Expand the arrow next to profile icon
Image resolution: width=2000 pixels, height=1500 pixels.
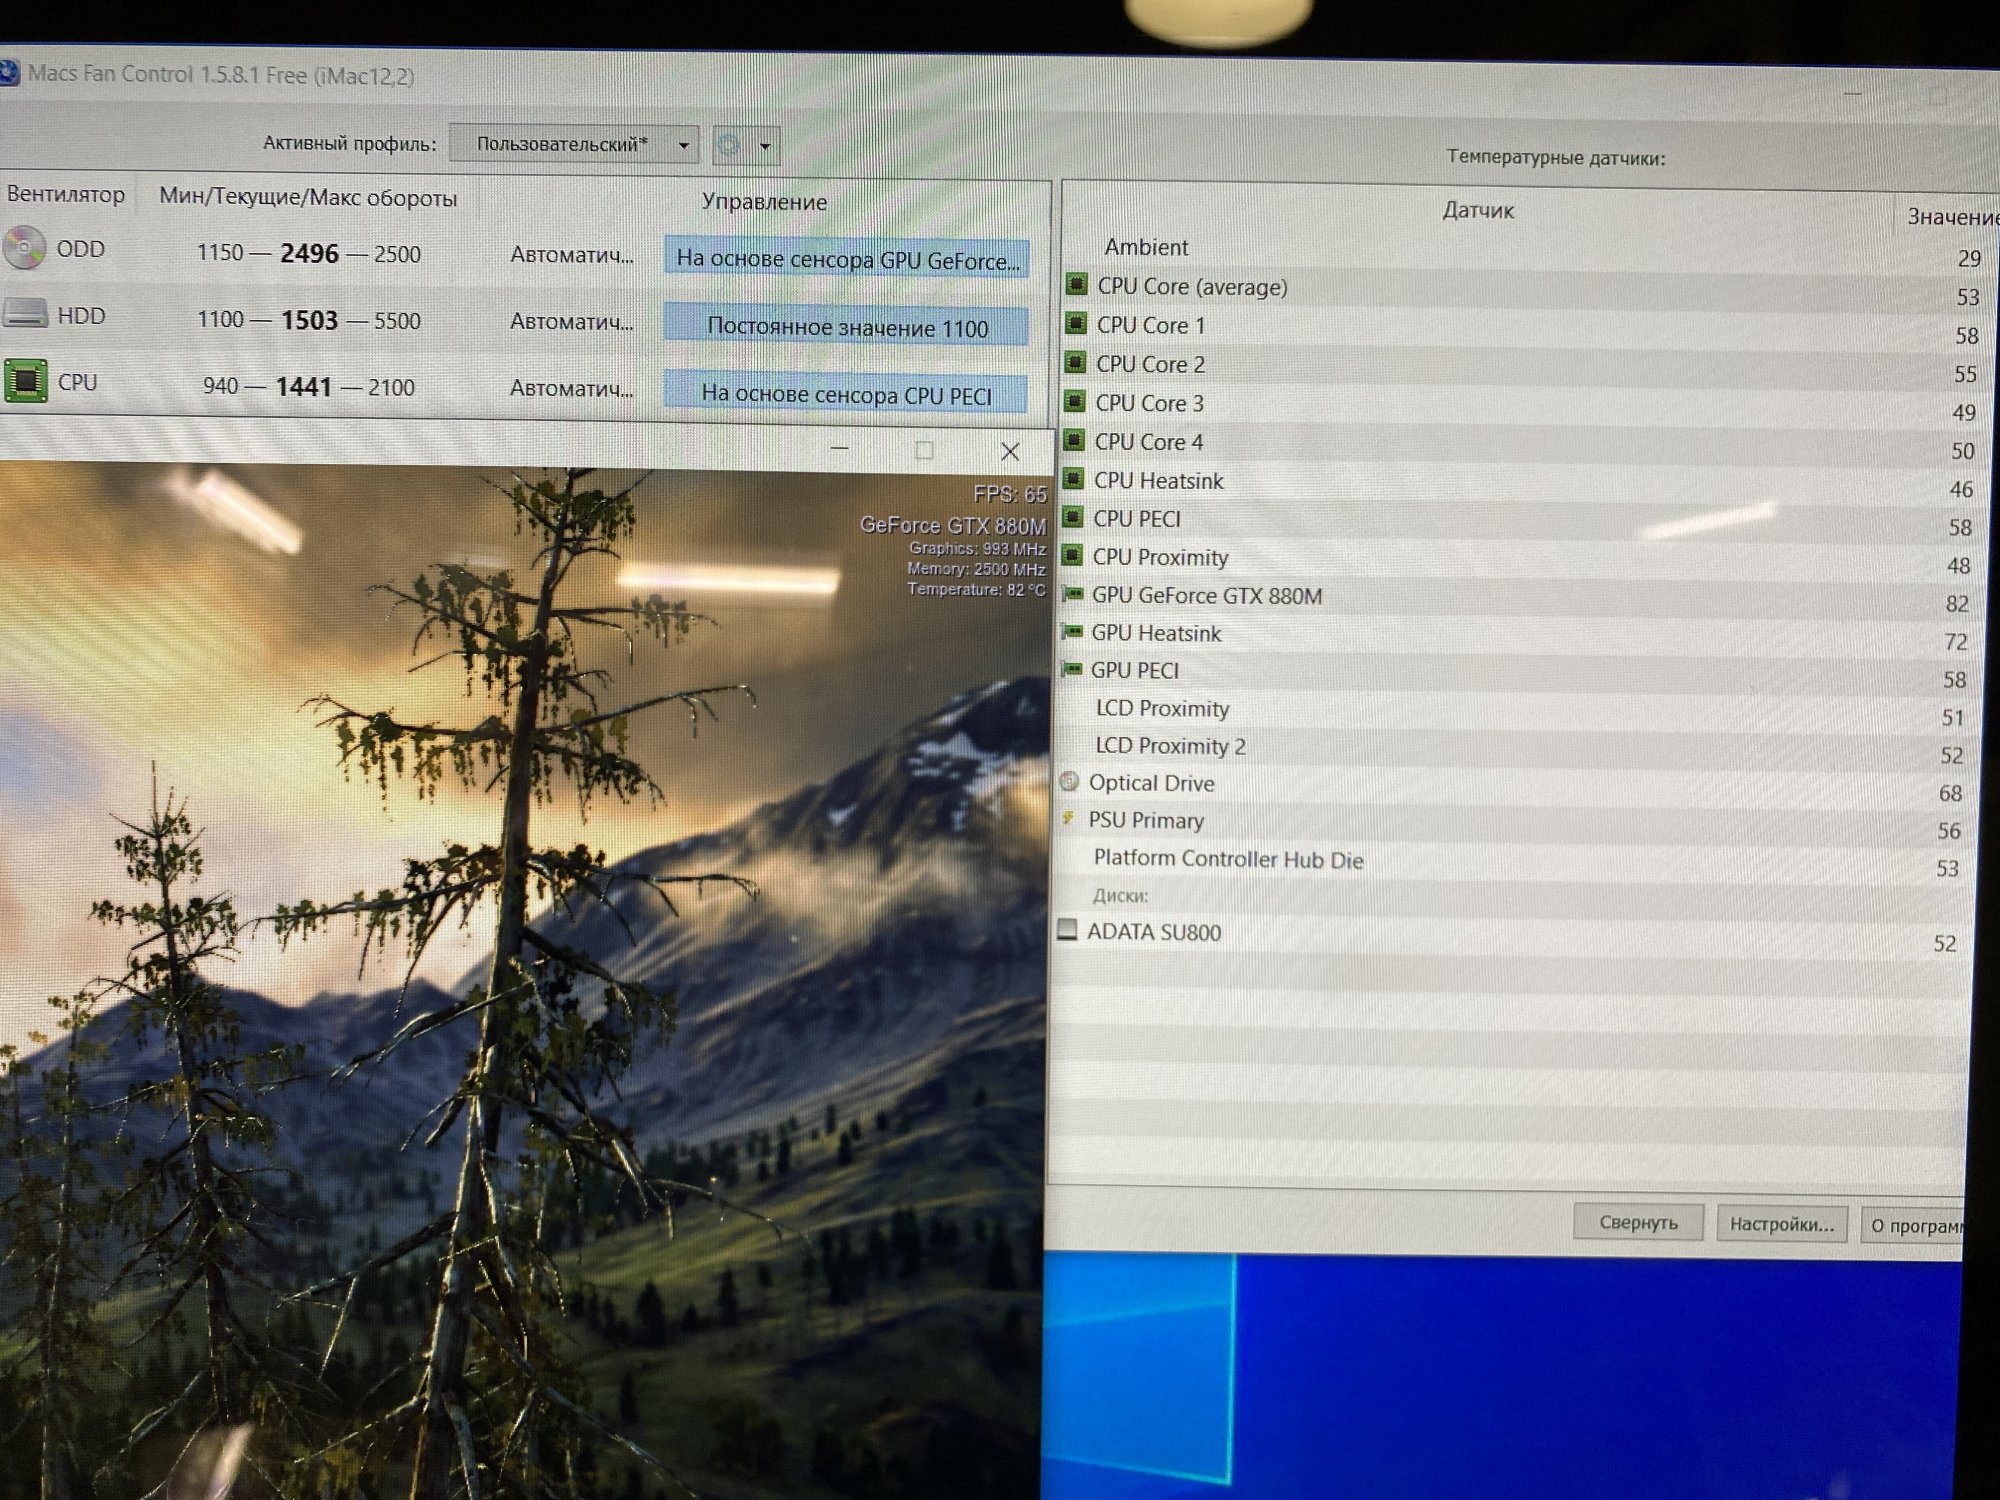point(765,146)
